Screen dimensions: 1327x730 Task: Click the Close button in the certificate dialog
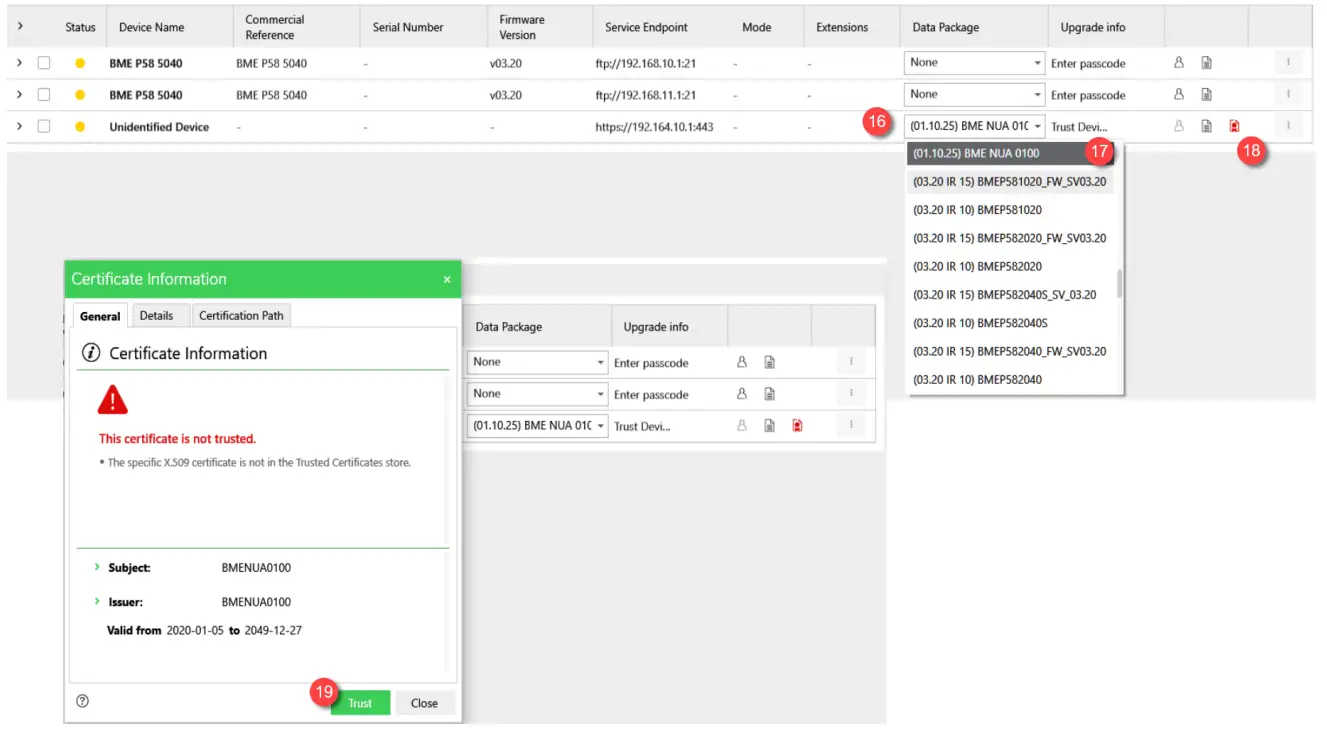pos(424,703)
